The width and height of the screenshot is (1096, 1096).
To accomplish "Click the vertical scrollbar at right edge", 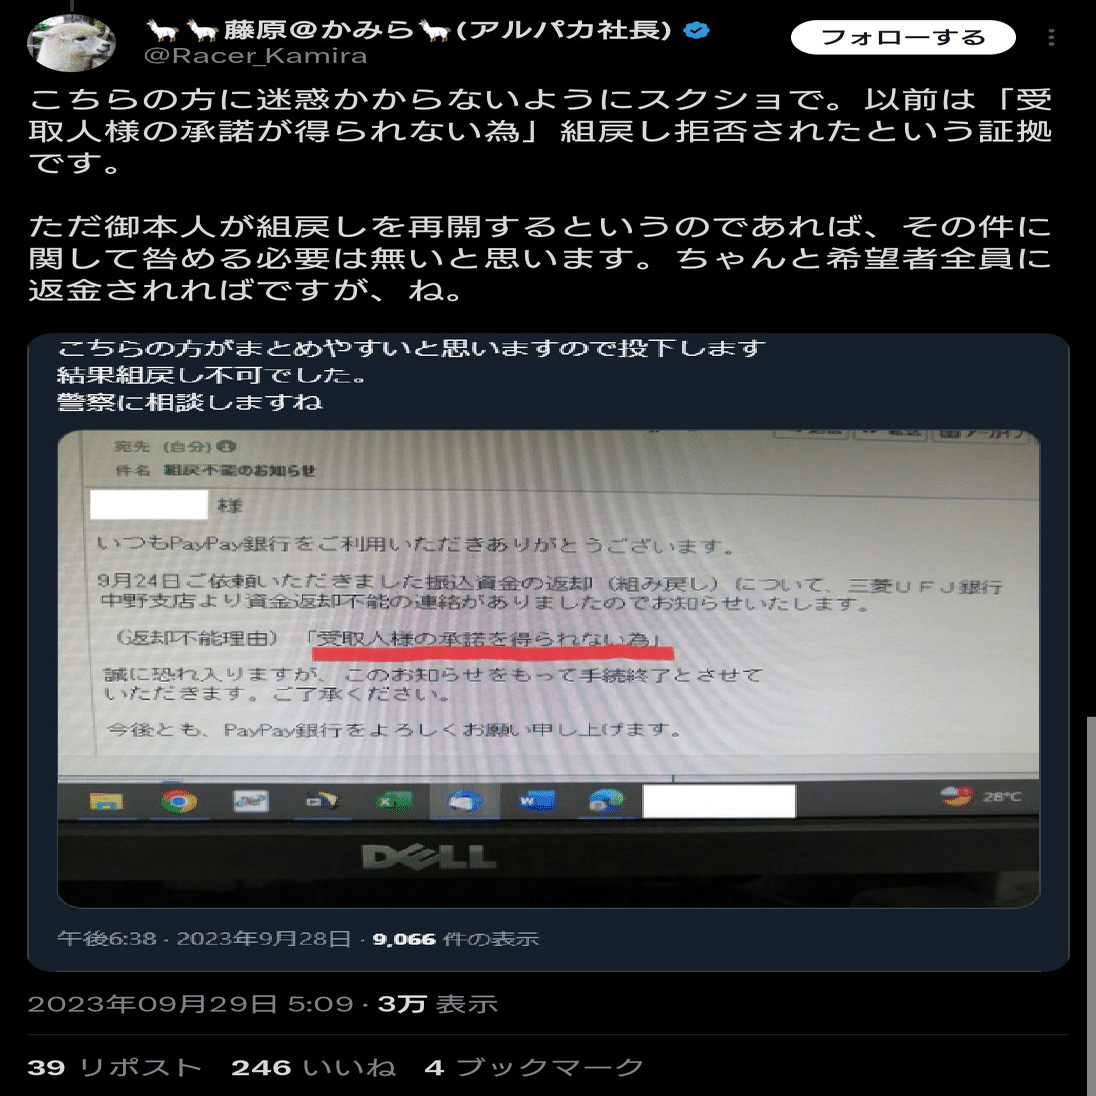I will point(1091,906).
